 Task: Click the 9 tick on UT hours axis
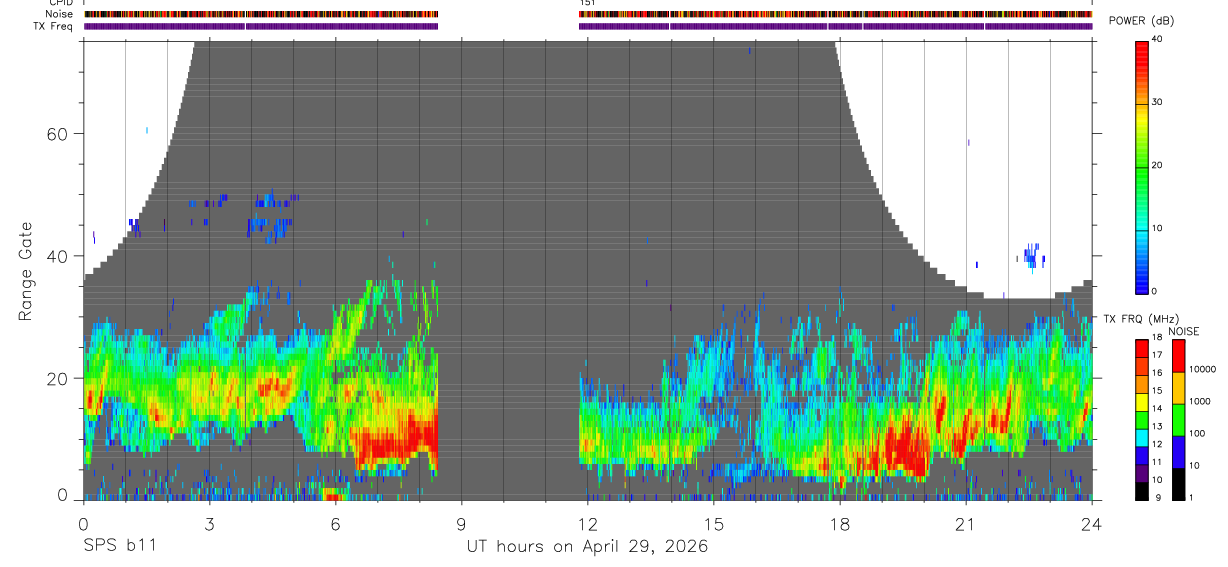click(461, 524)
